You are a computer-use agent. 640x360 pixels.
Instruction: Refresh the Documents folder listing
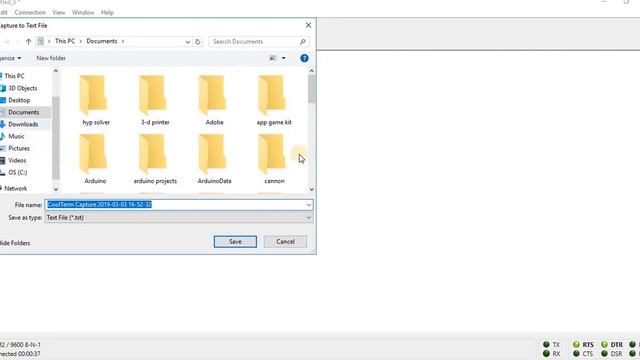click(x=198, y=42)
